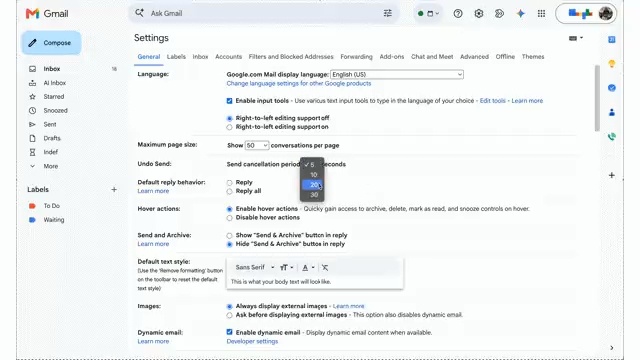Image resolution: width=640 pixels, height=360 pixels.
Task: Get add-ons with side panel plus
Action: coord(611,175)
